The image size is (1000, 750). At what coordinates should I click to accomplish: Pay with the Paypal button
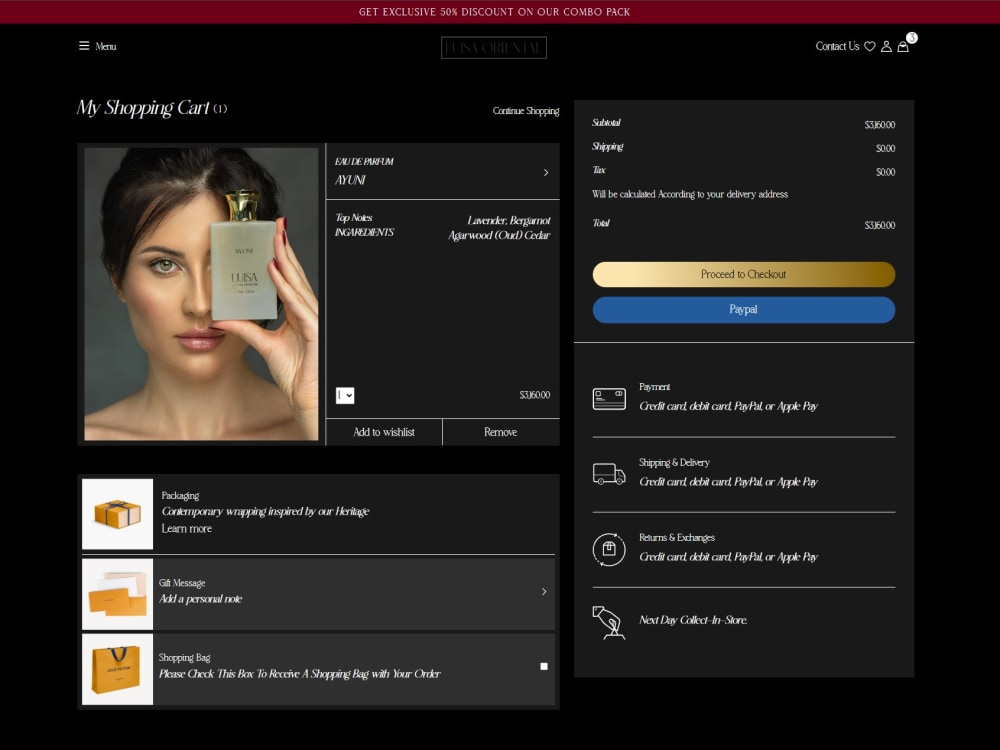pyautogui.click(x=744, y=310)
